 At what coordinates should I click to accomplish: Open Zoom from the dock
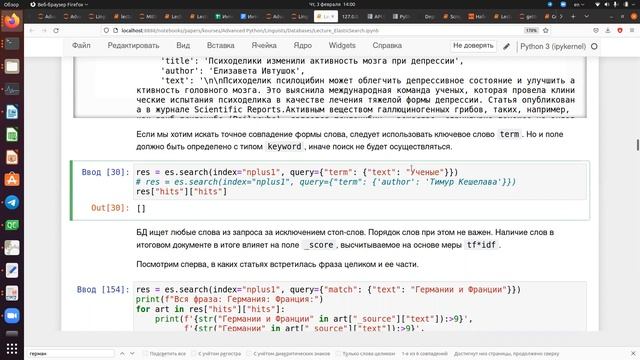[12, 316]
